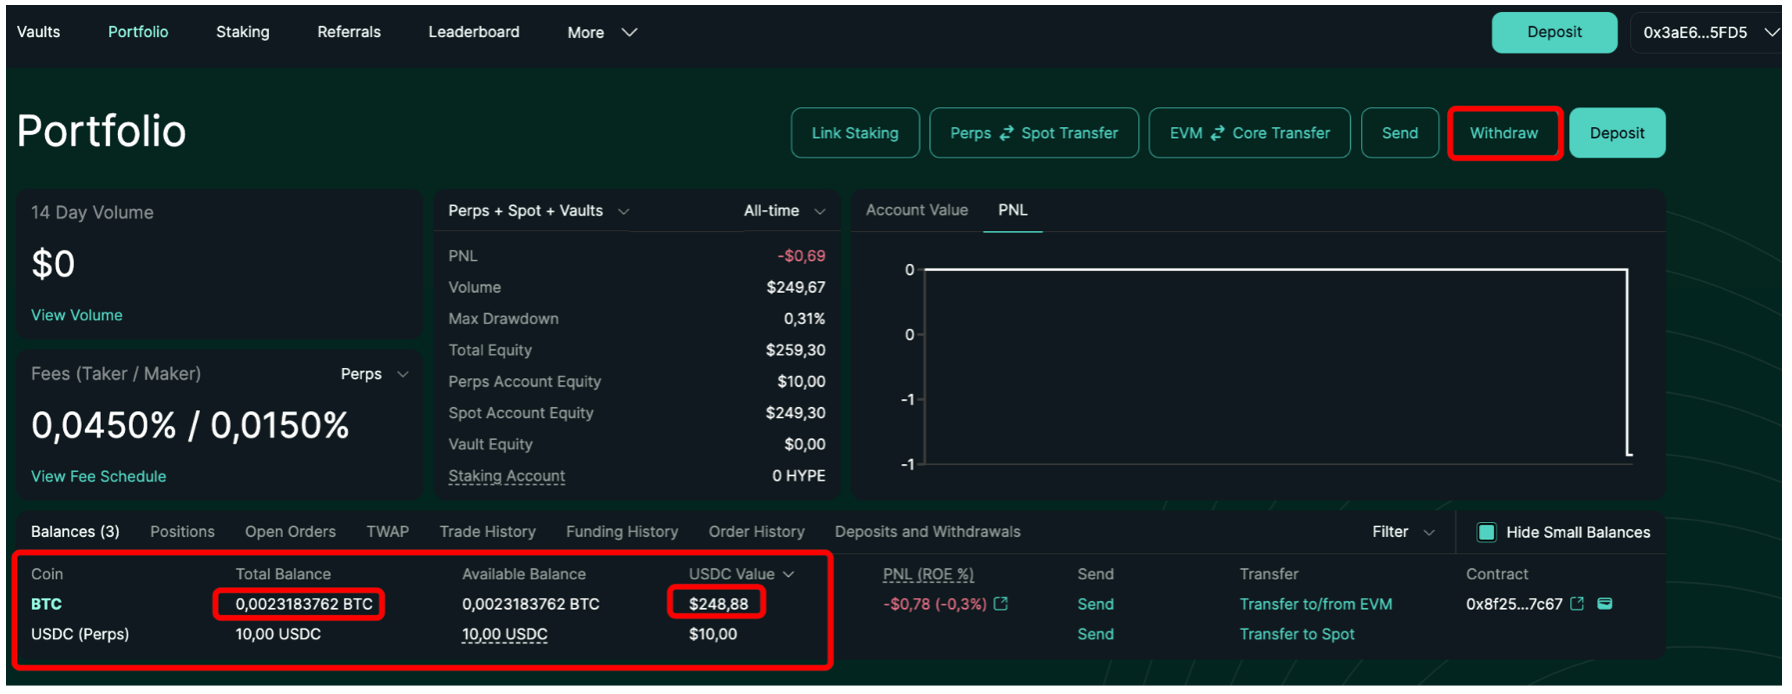Click the Link Staking button
Viewport: 1792px width, 694px height.
coord(854,133)
